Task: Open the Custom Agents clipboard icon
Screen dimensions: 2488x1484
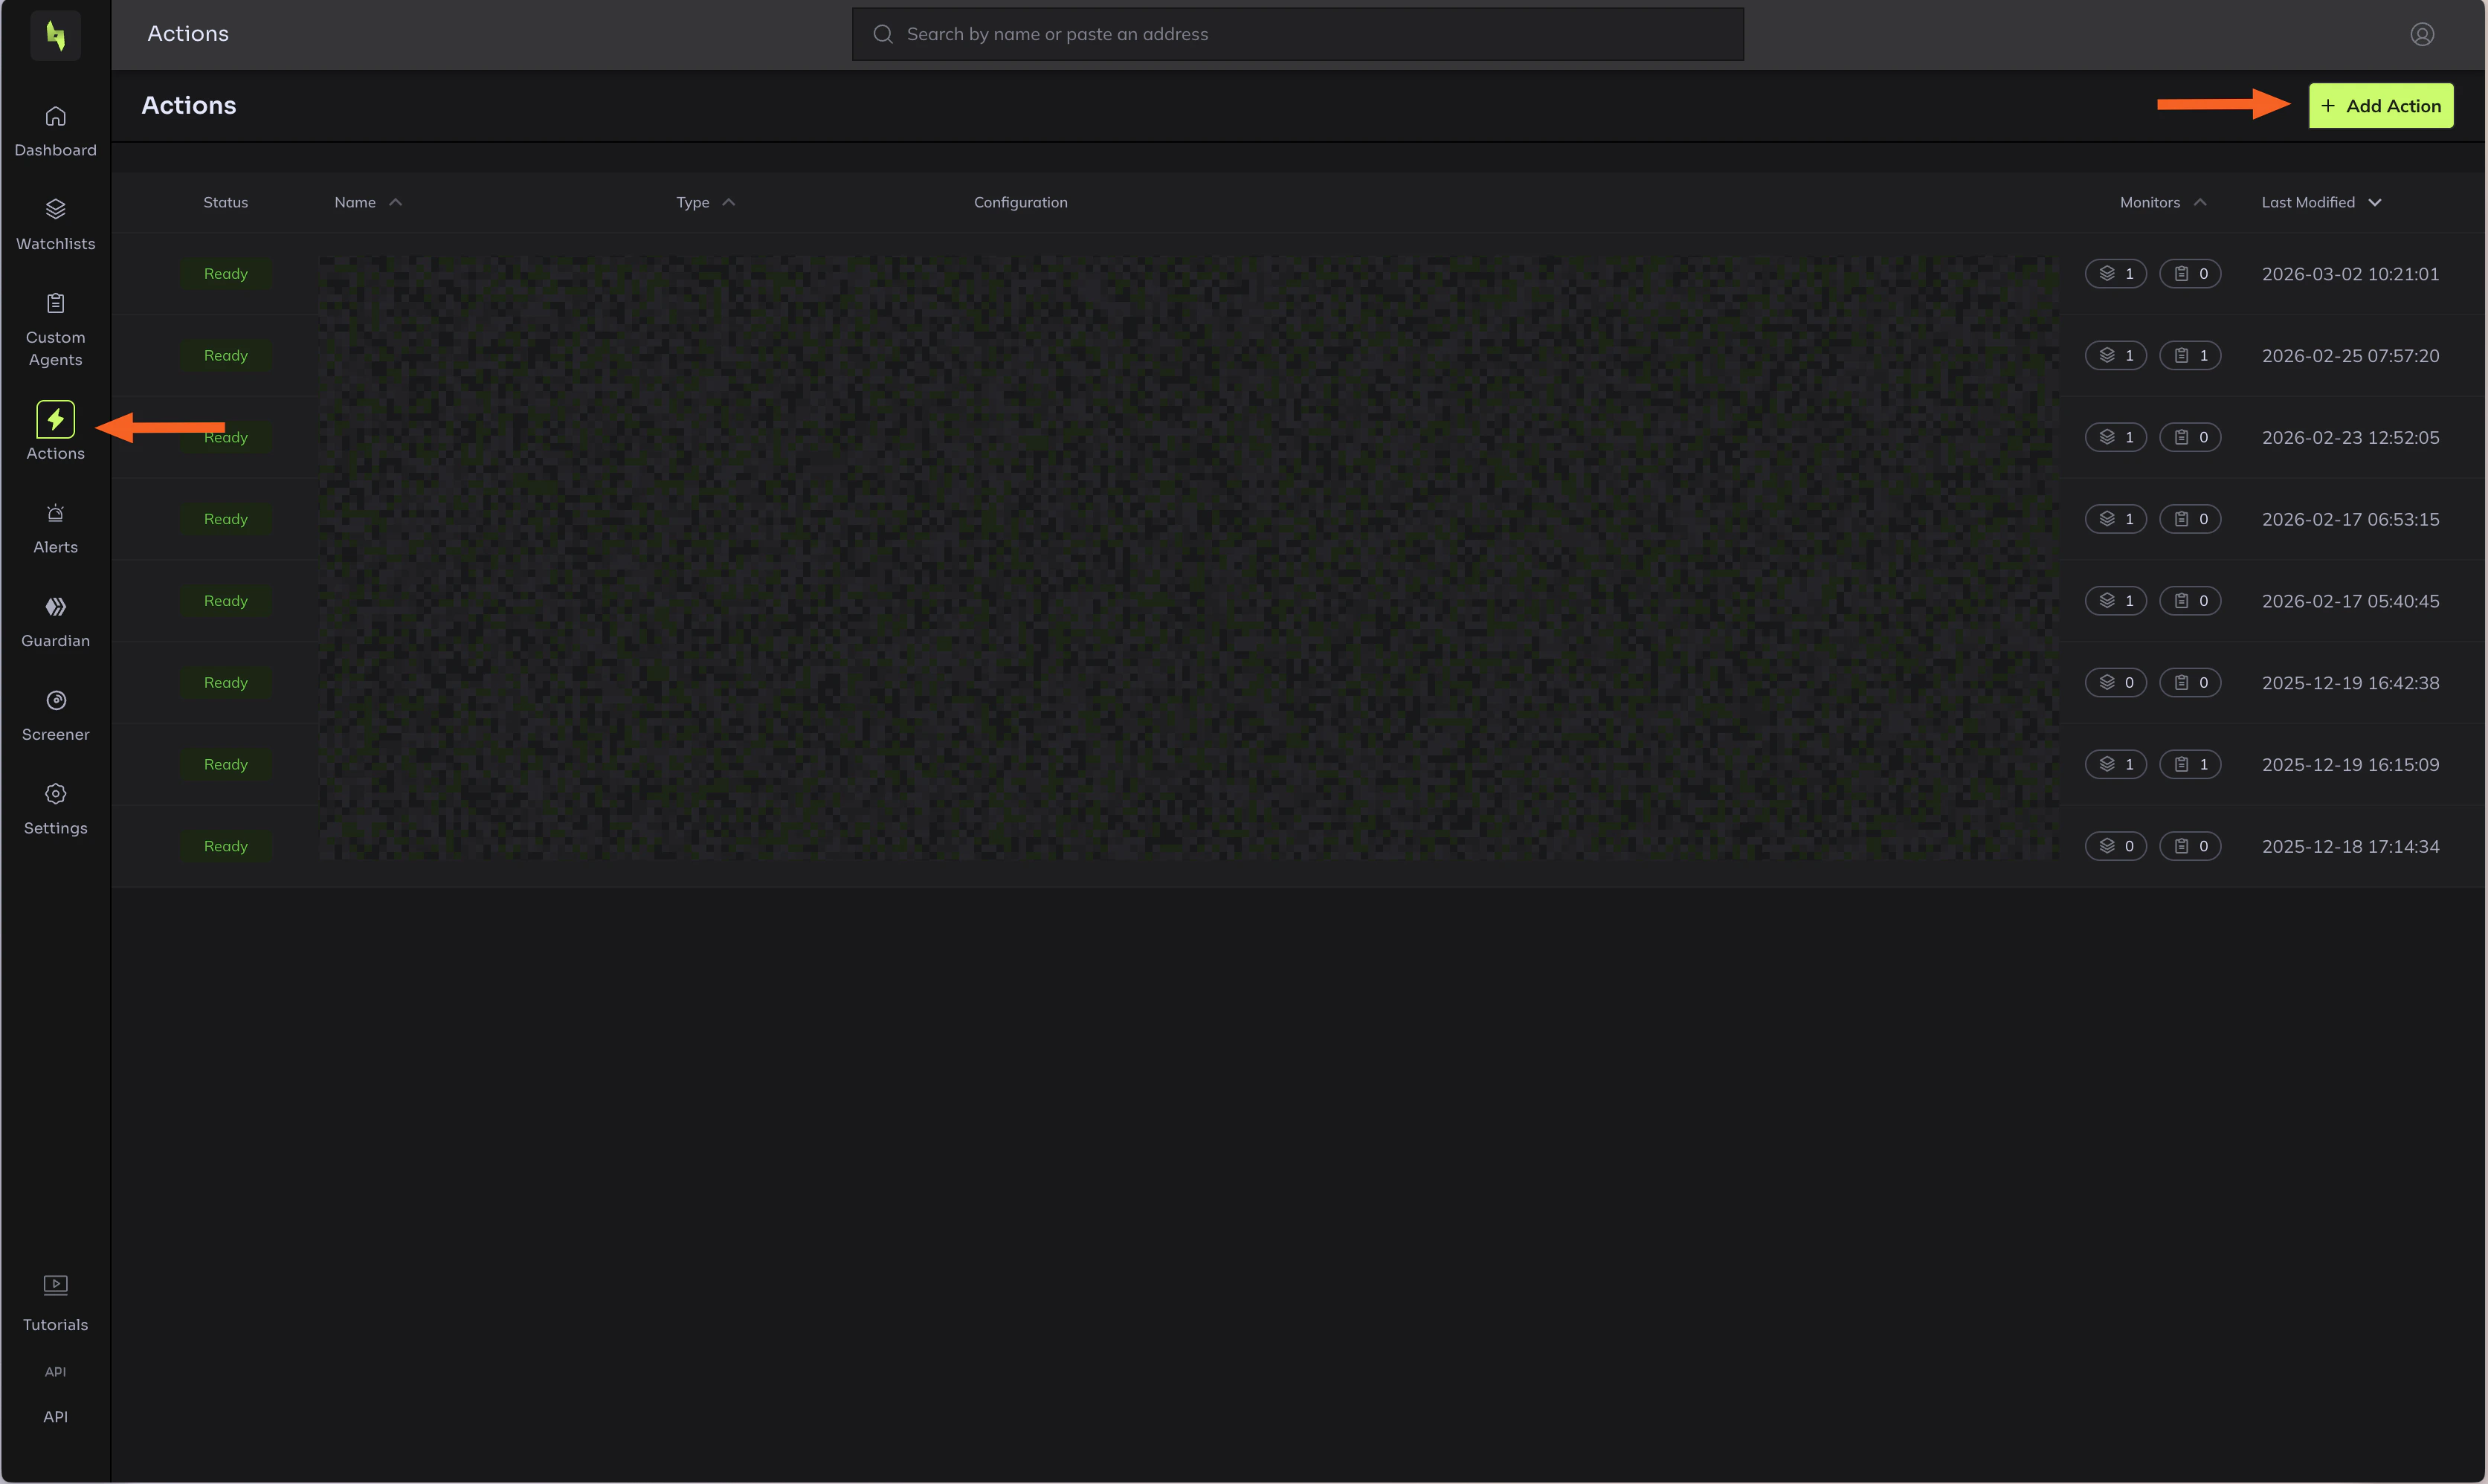Action: [x=55, y=303]
